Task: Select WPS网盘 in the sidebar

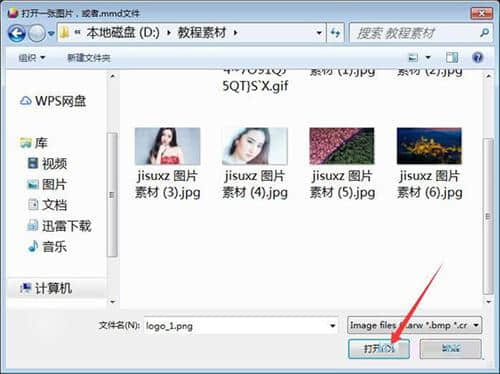Action: coord(53,101)
